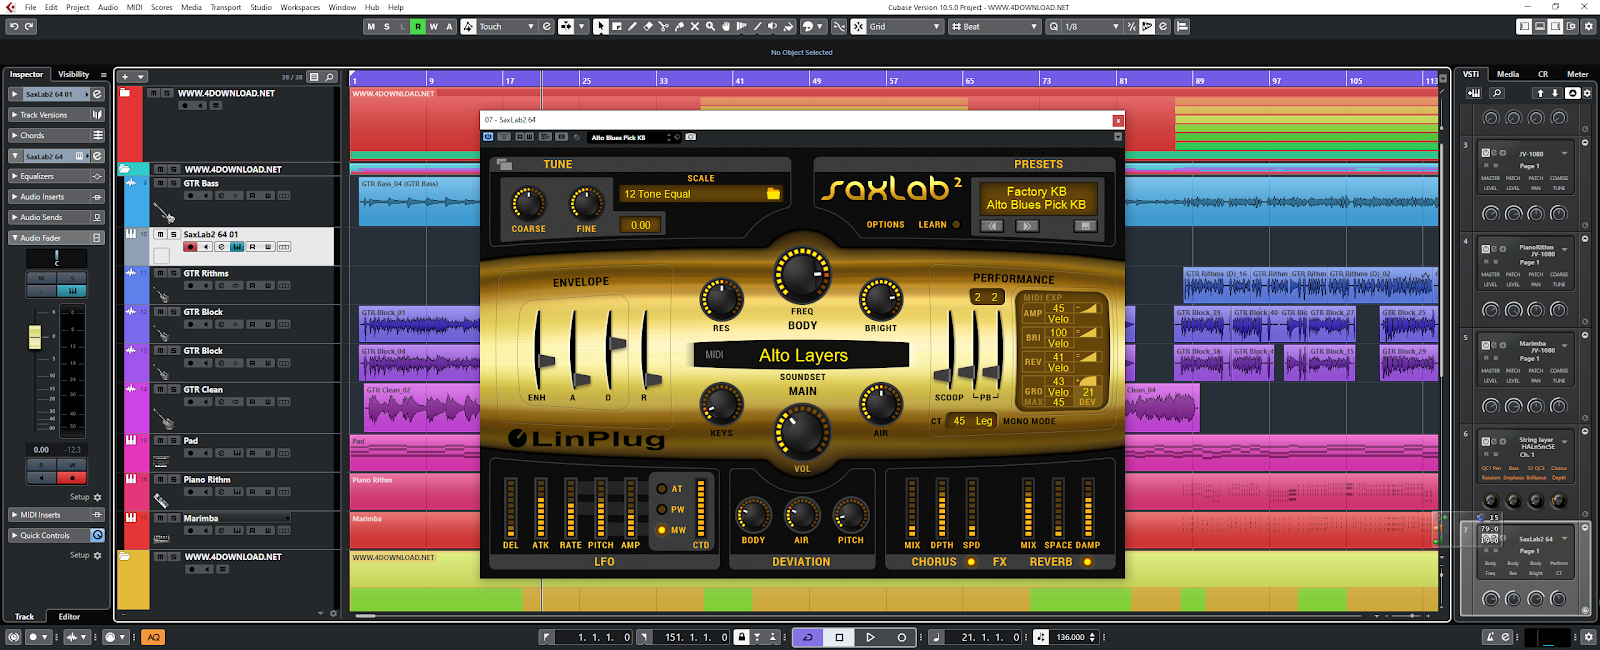The width and height of the screenshot is (1600, 650).
Task: Switch to the Visibility tab
Action: click(x=74, y=74)
